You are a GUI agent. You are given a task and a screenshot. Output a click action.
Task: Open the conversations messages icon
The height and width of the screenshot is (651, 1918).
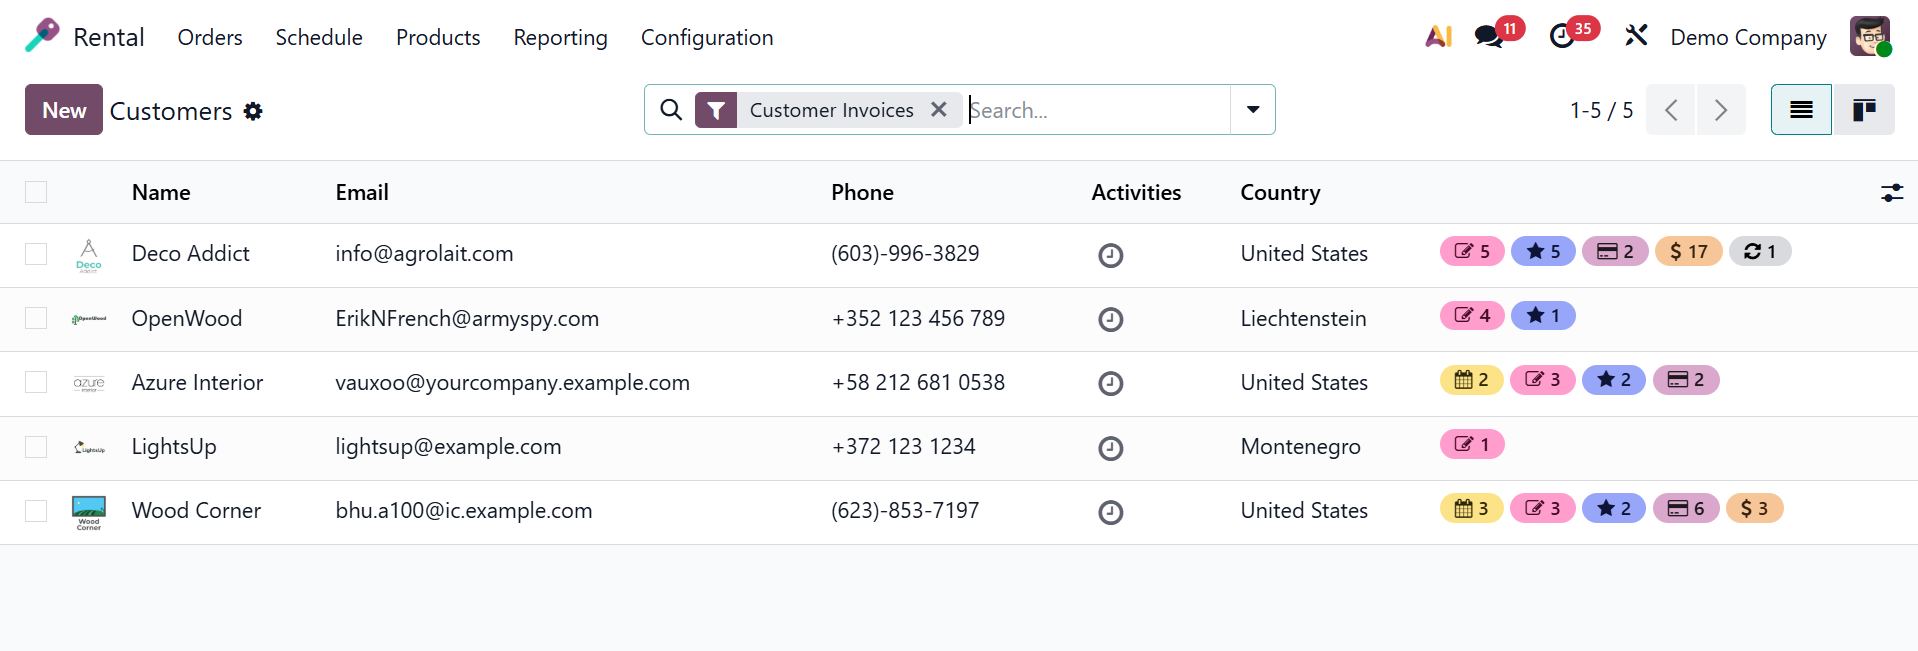pyautogui.click(x=1489, y=37)
